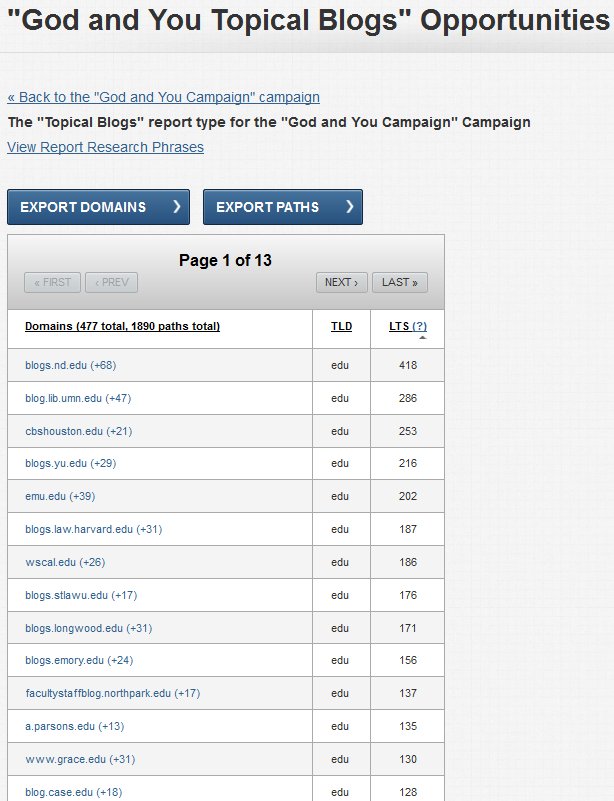Click the LTS sort arrow indicator
The height and width of the screenshot is (801, 614).
421,338
